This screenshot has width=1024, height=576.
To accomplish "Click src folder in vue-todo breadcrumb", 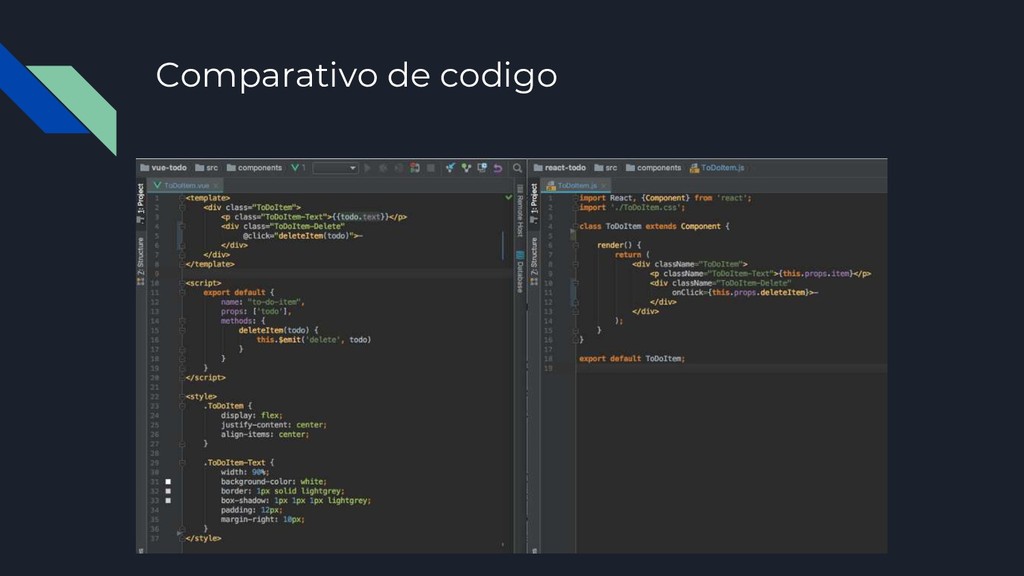I will 206,168.
